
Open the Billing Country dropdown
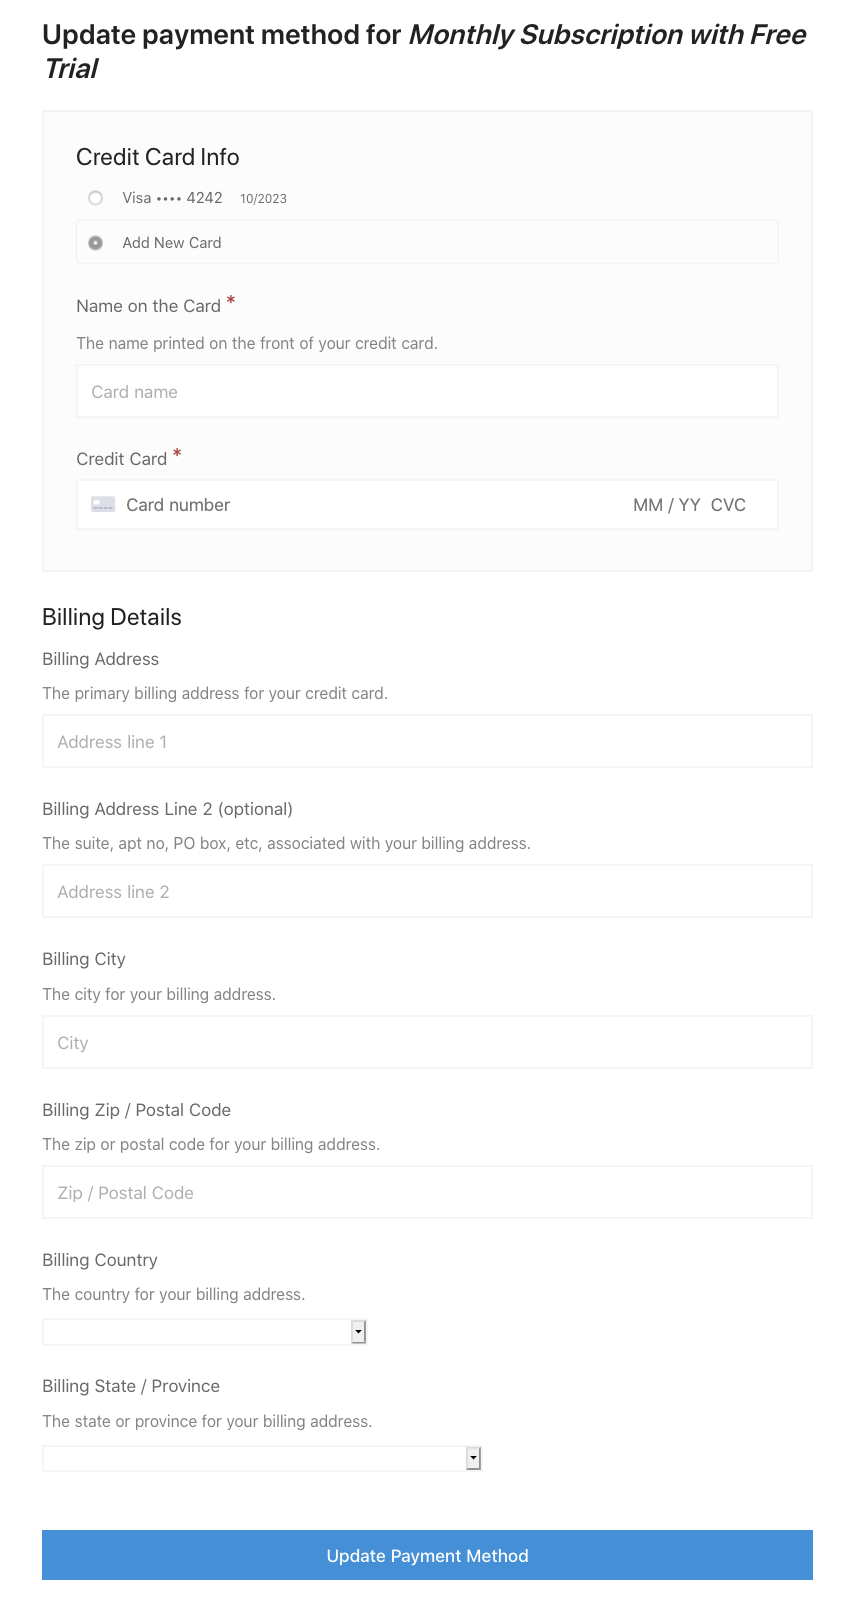204,1332
